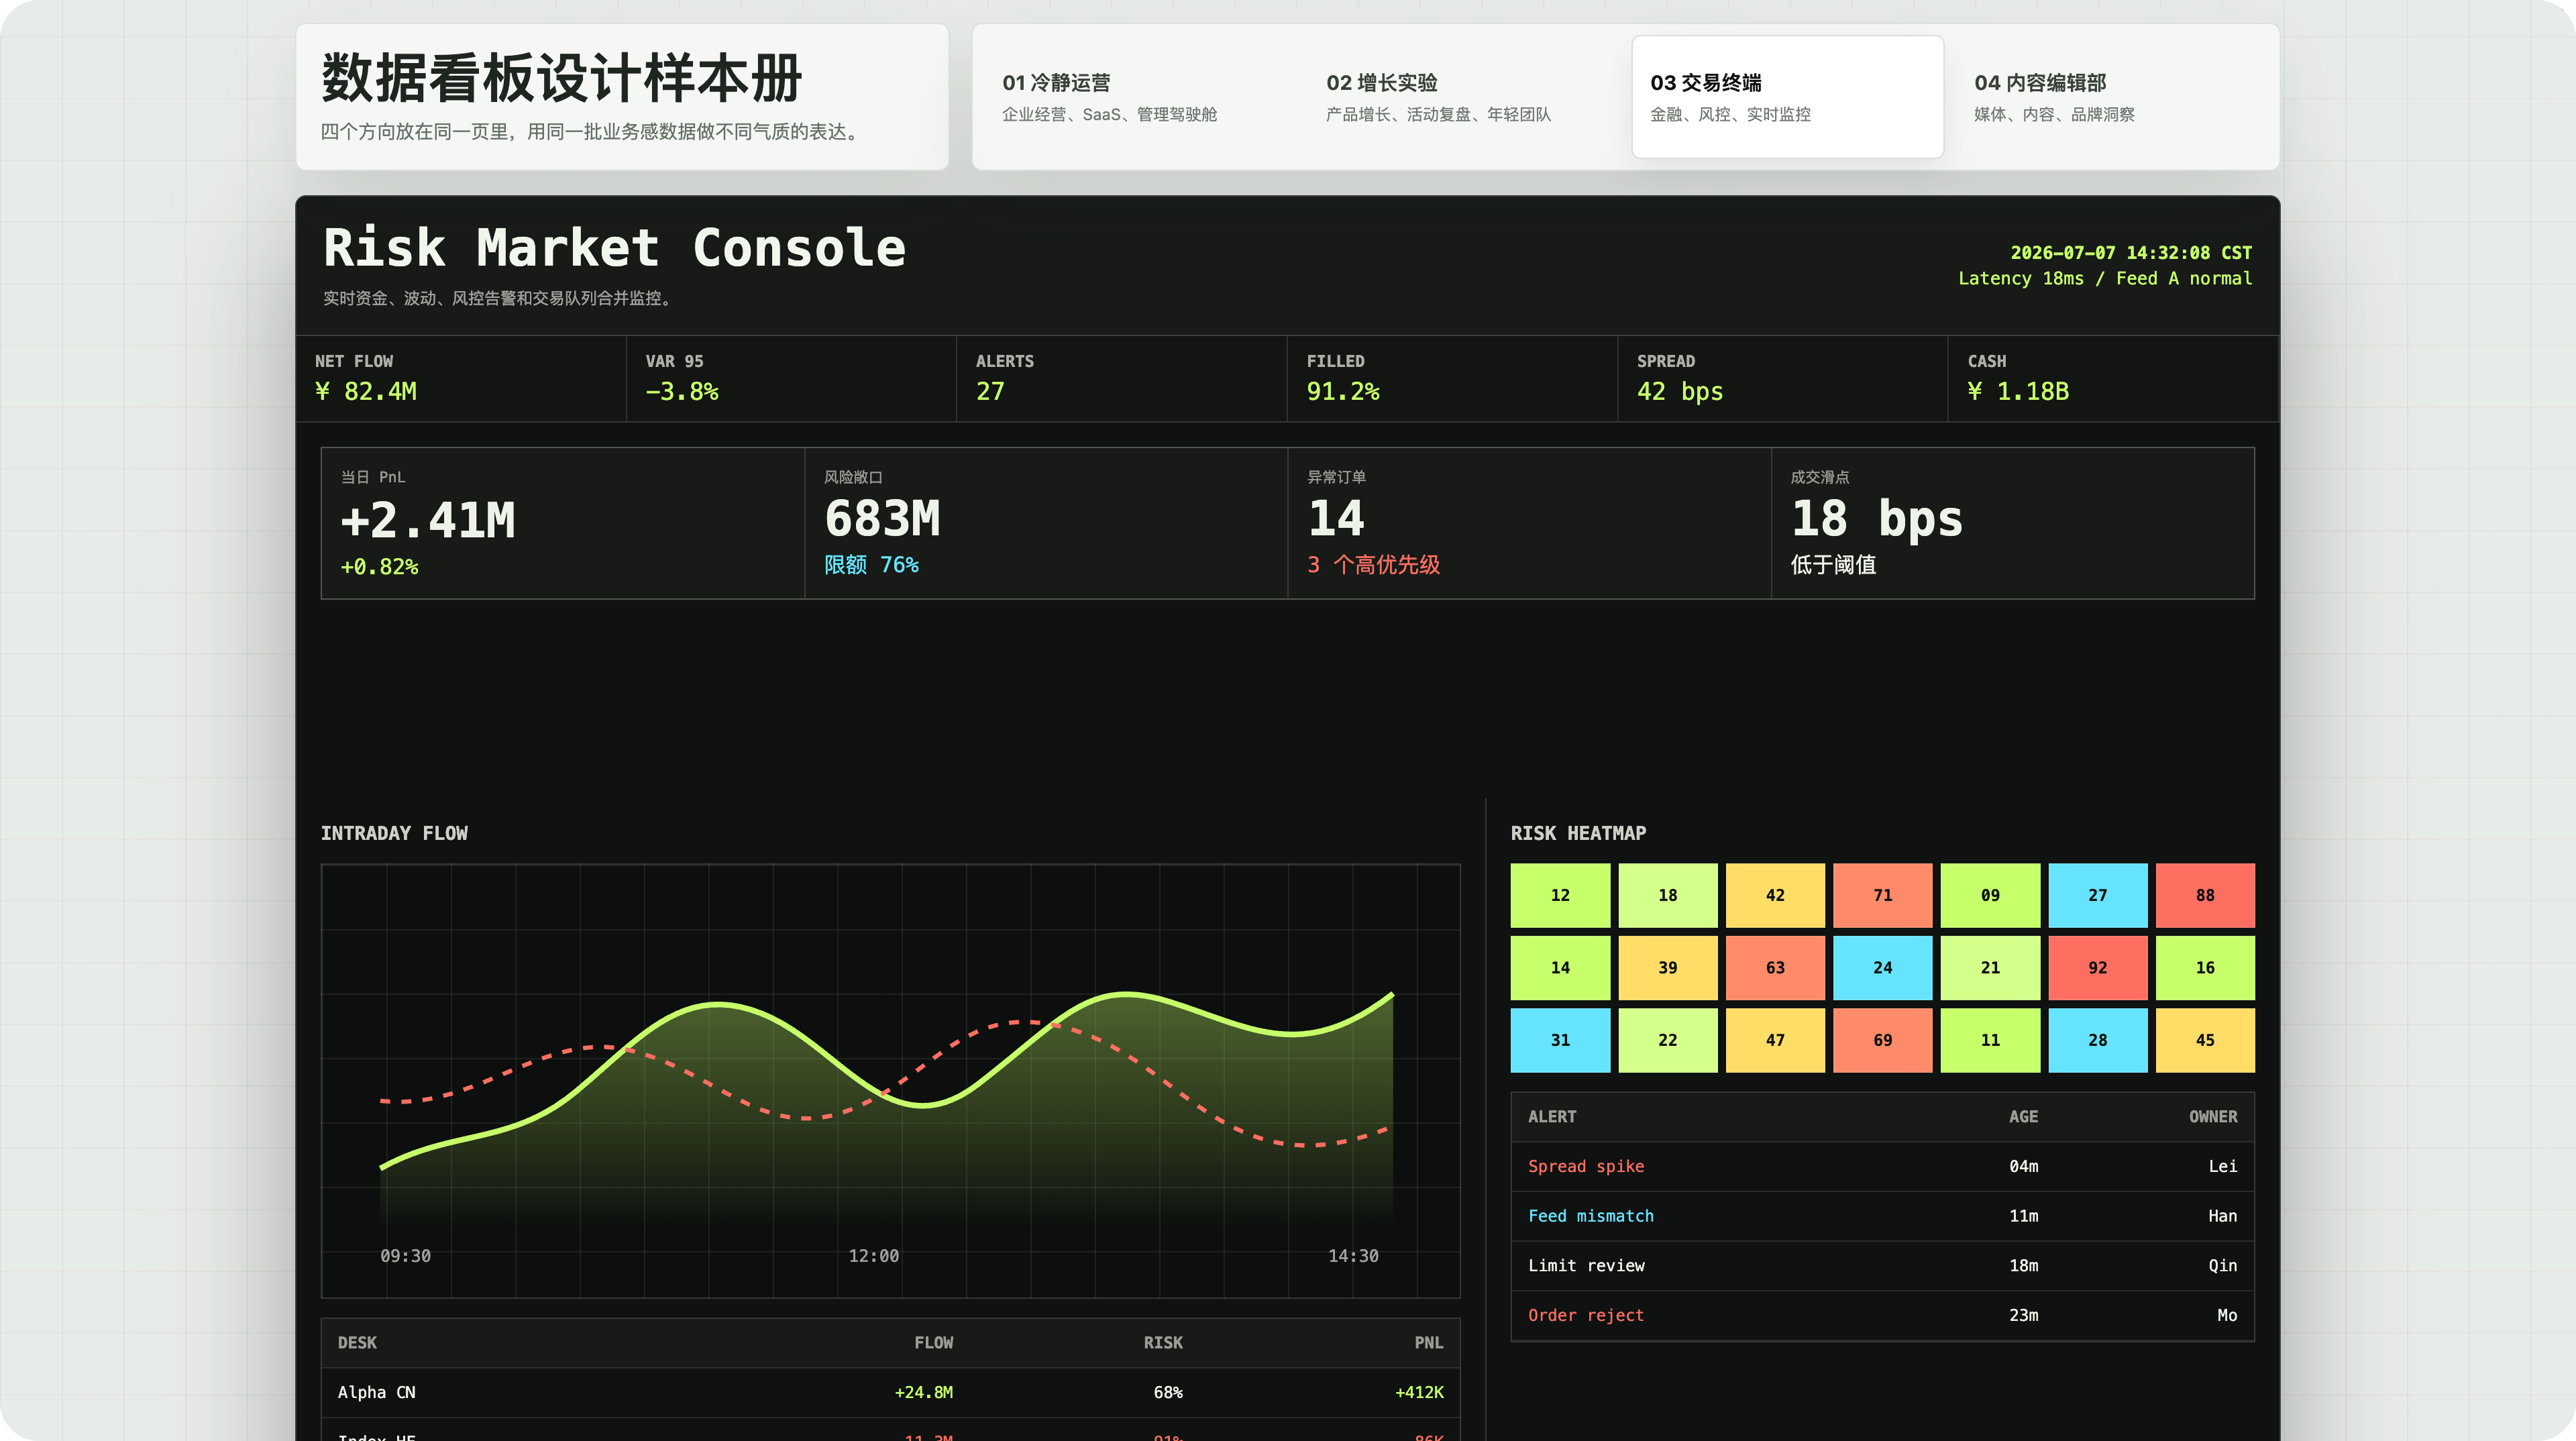Open the 当日 PnL +2.41M card
This screenshot has height=1441, width=2576.
(x=563, y=523)
